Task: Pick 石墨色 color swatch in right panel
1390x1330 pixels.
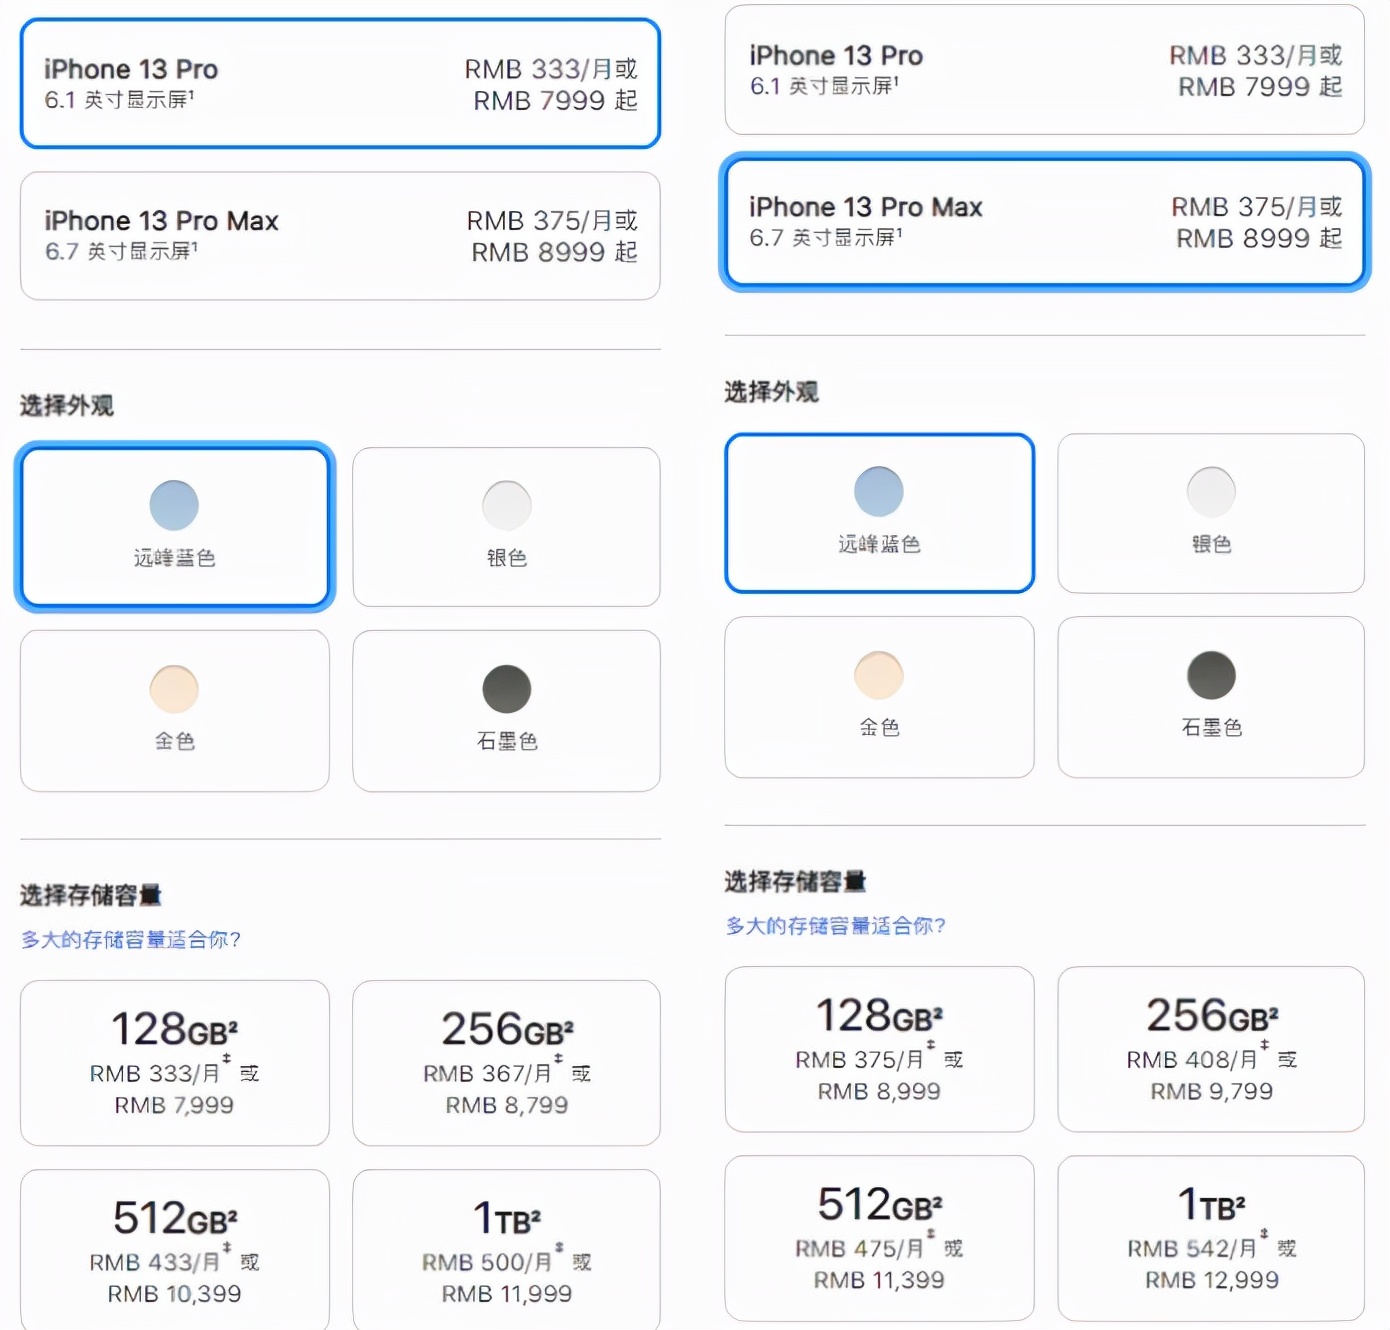Action: pos(1211,697)
